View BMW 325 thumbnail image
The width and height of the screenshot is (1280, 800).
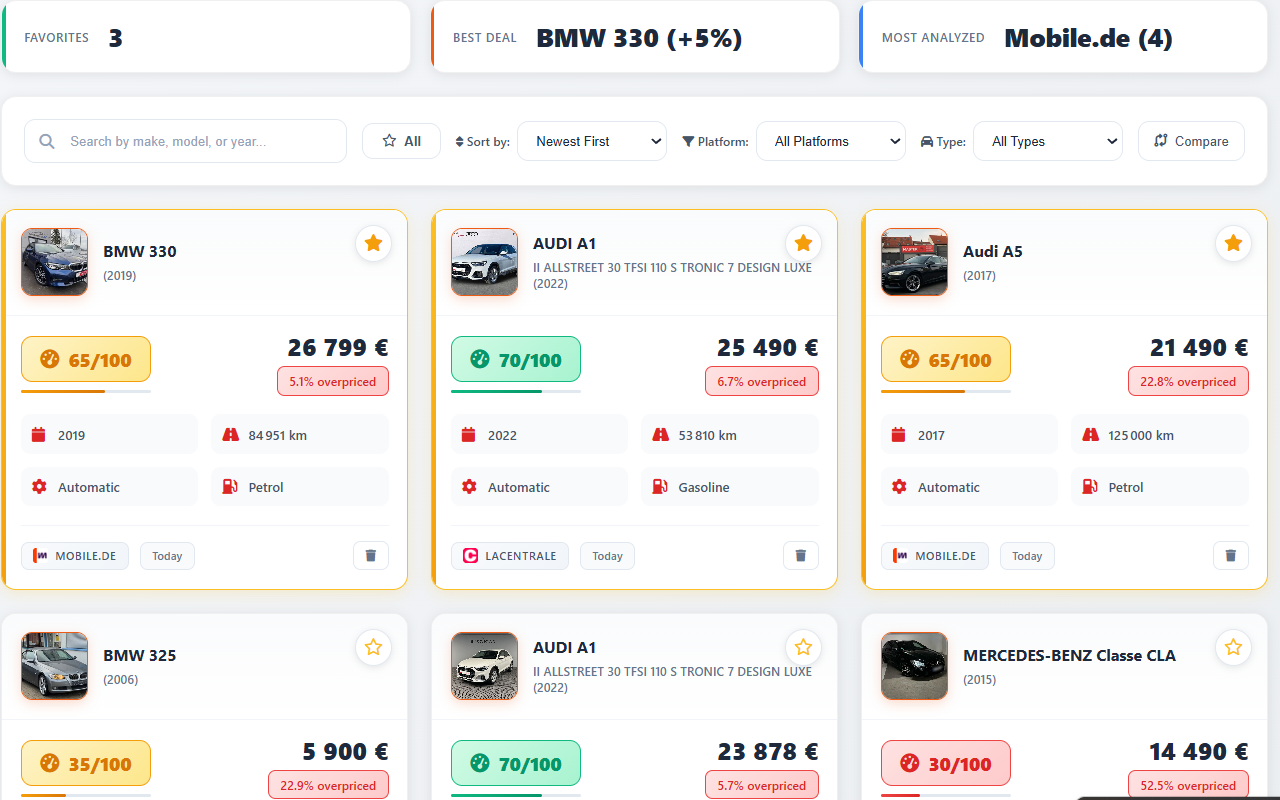click(54, 666)
